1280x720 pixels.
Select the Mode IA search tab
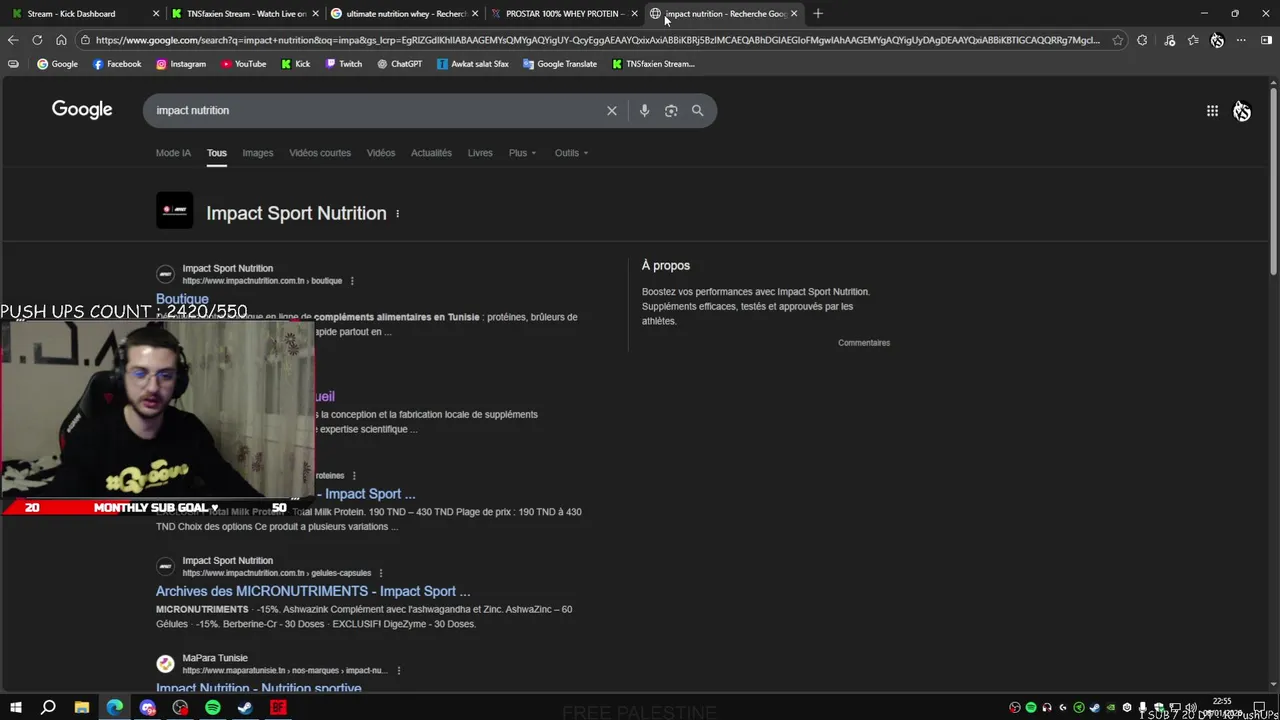173,153
